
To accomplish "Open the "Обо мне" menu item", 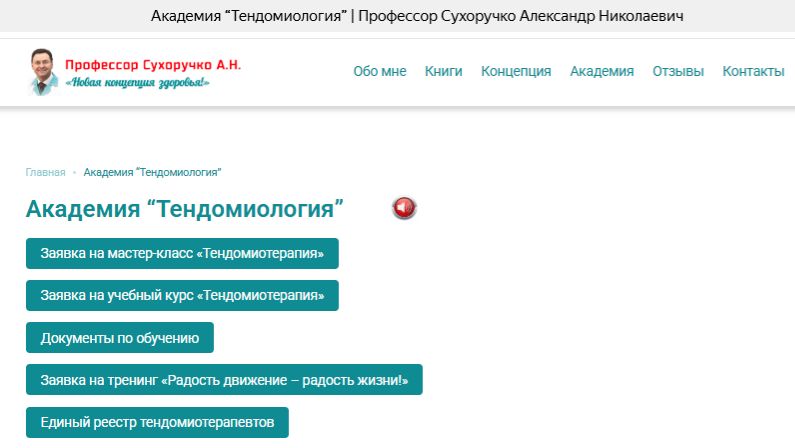I will [379, 71].
